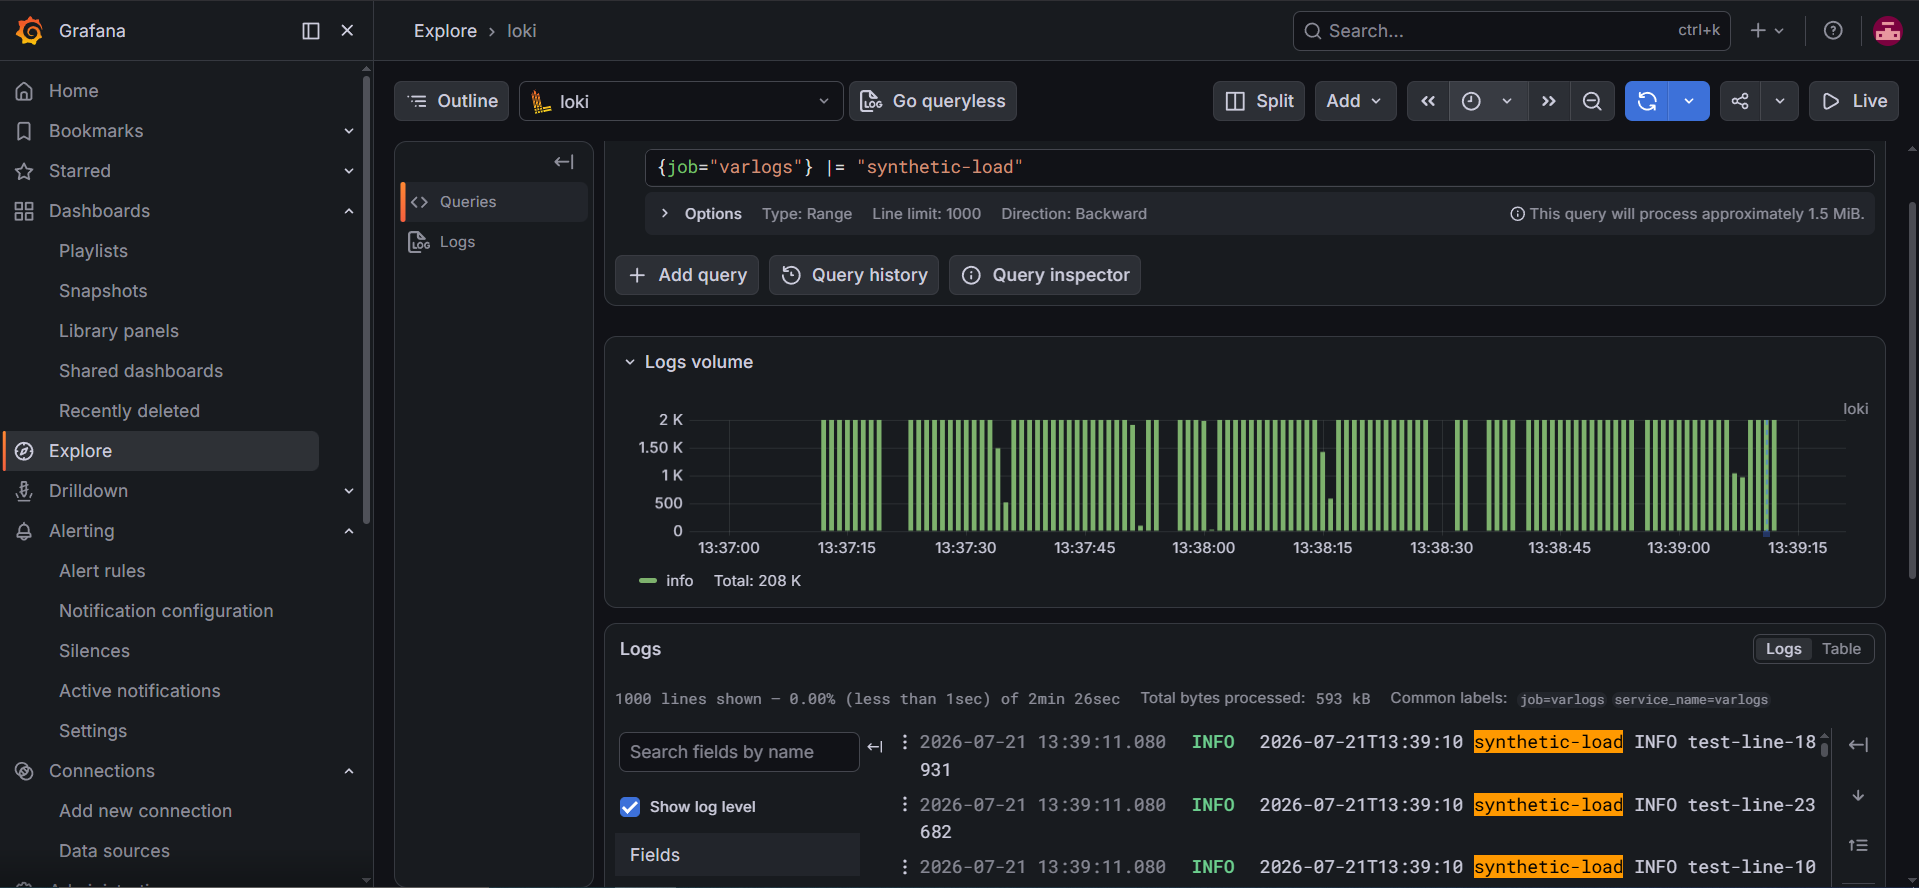Shift time range backwards with double-left arrows
This screenshot has width=1919, height=888.
click(x=1428, y=101)
